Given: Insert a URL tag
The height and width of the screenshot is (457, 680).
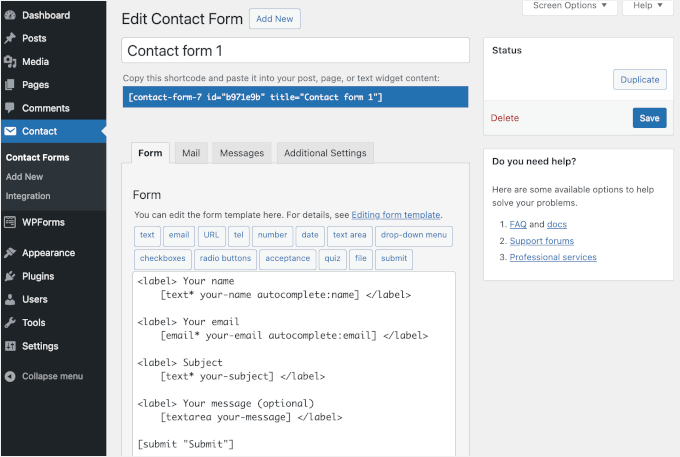Looking at the screenshot, I should [211, 235].
